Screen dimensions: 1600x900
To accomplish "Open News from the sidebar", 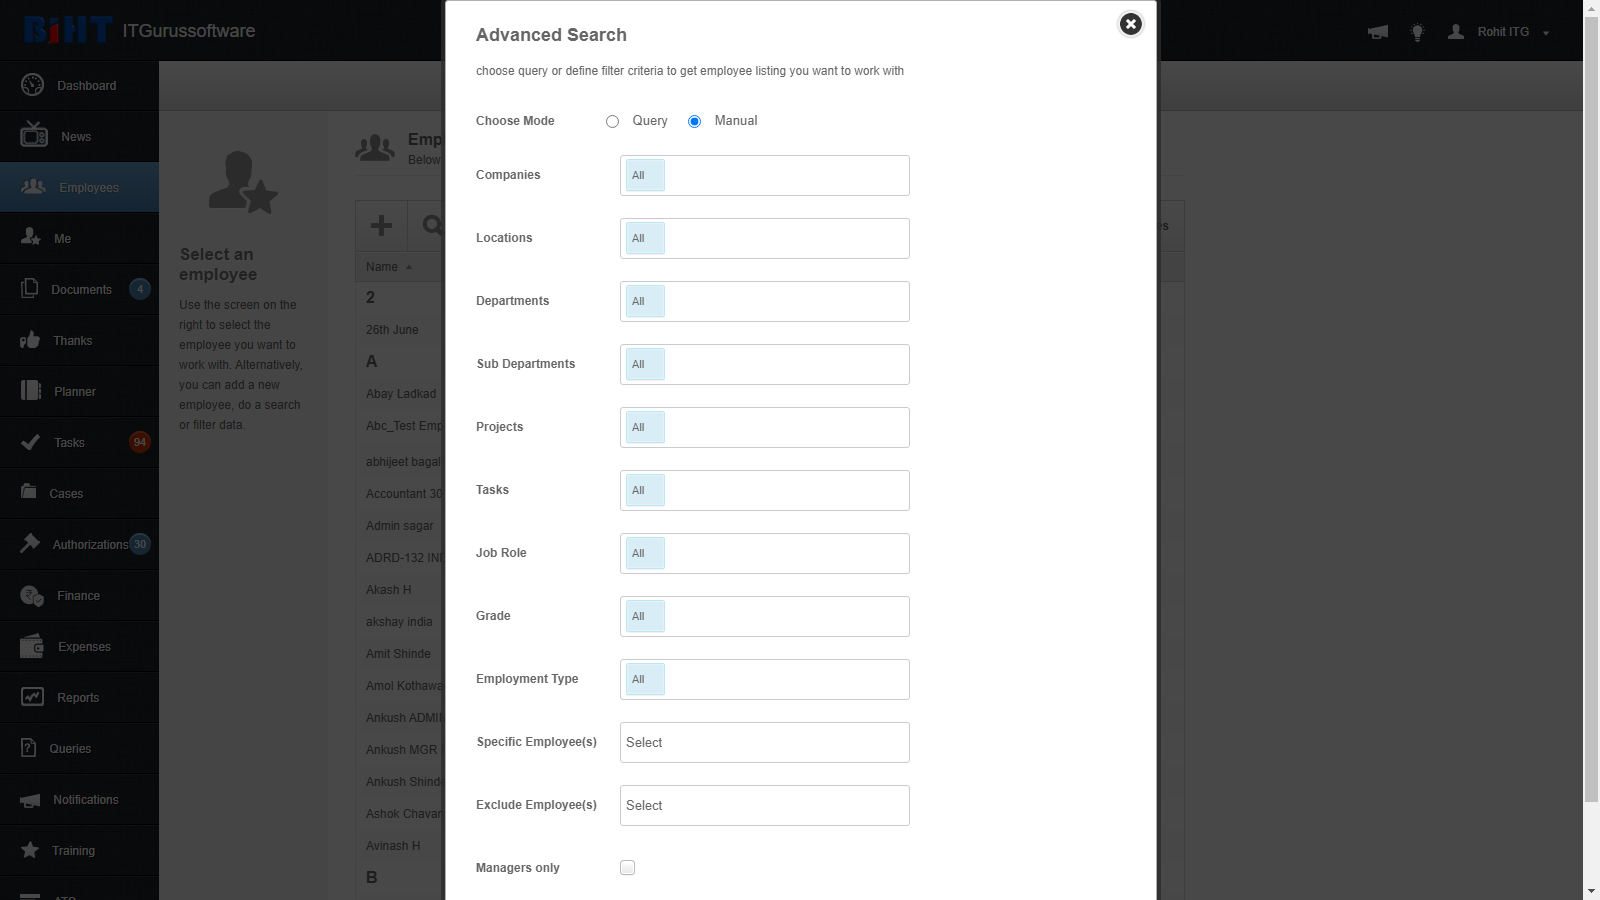I will 79,137.
